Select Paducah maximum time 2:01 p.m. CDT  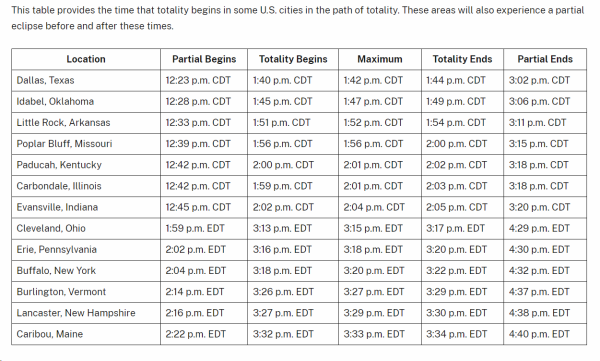tap(373, 165)
